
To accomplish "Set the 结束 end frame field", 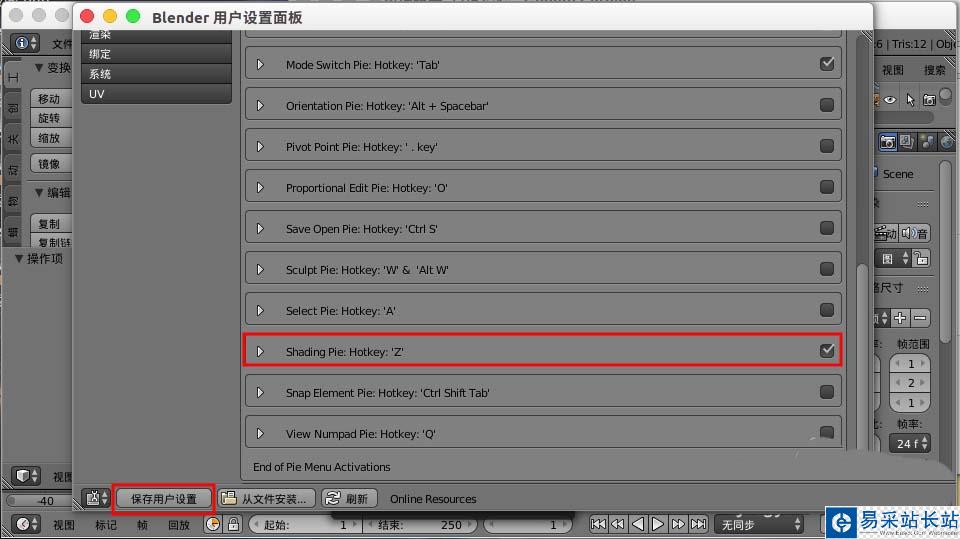I will click(x=421, y=525).
